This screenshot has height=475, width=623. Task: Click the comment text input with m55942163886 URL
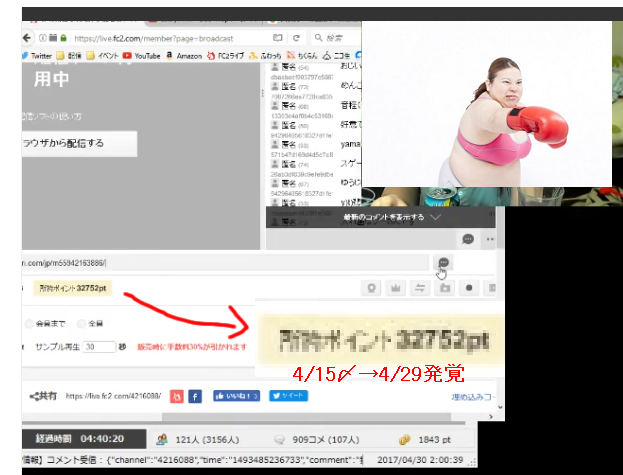(225, 263)
